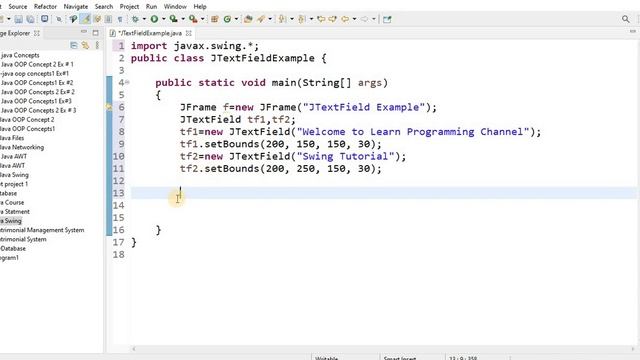Click the quick-fix marker on line 6
The image size is (640, 360).
pos(109,107)
